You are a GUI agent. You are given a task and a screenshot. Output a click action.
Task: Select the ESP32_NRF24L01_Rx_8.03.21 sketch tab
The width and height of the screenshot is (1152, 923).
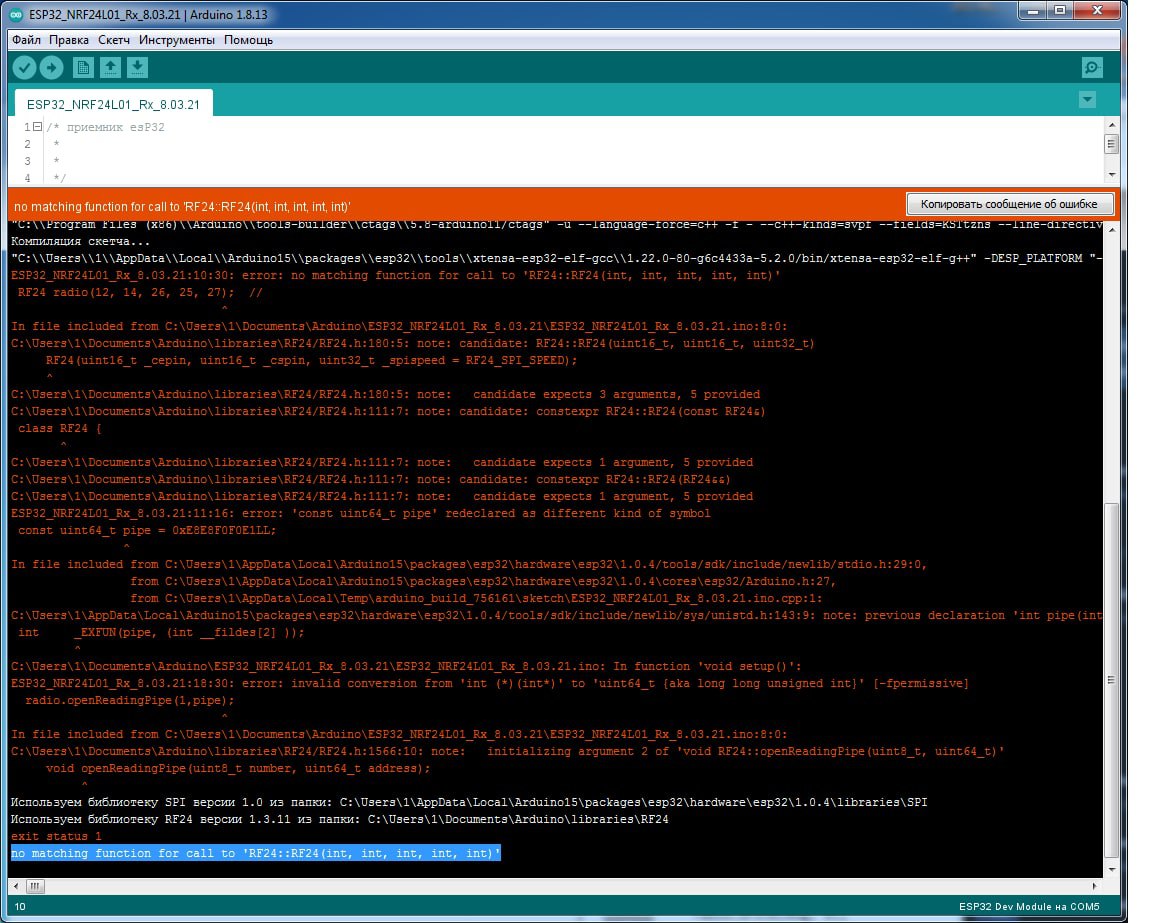coord(113,104)
